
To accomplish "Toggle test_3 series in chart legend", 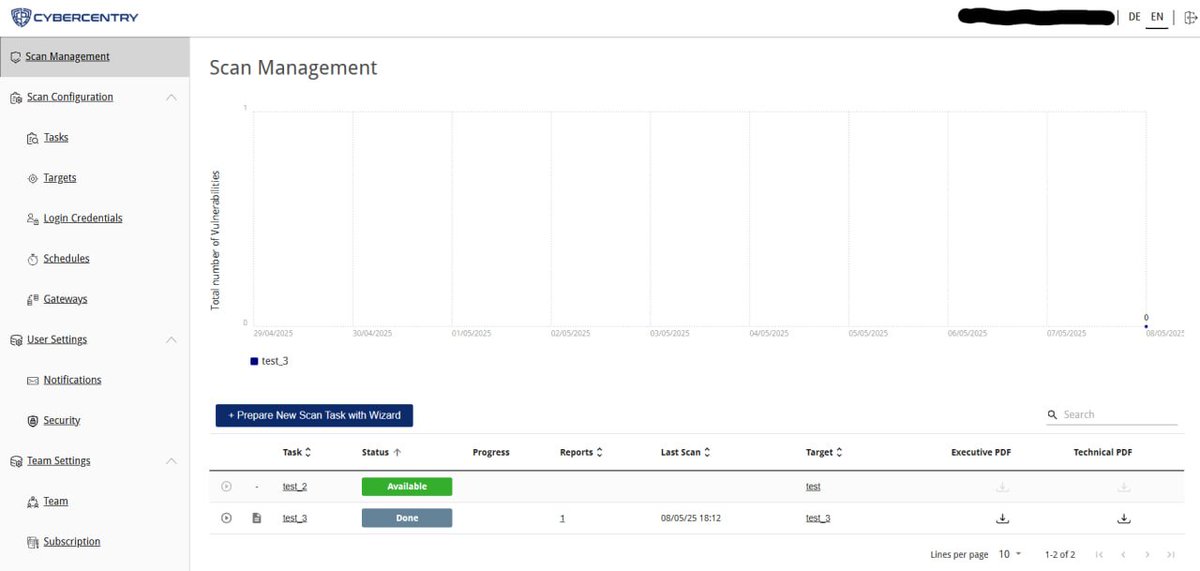I will [x=269, y=361].
